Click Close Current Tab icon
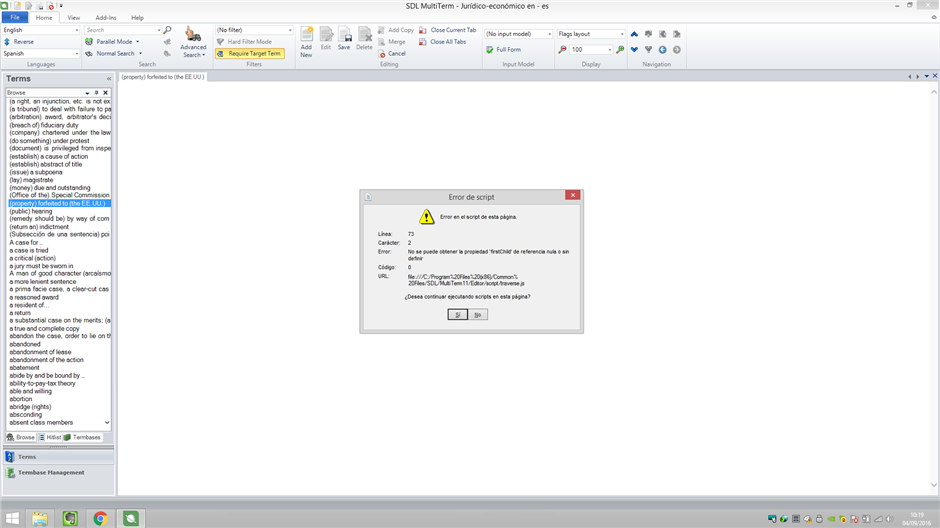The width and height of the screenshot is (940, 528). point(424,30)
